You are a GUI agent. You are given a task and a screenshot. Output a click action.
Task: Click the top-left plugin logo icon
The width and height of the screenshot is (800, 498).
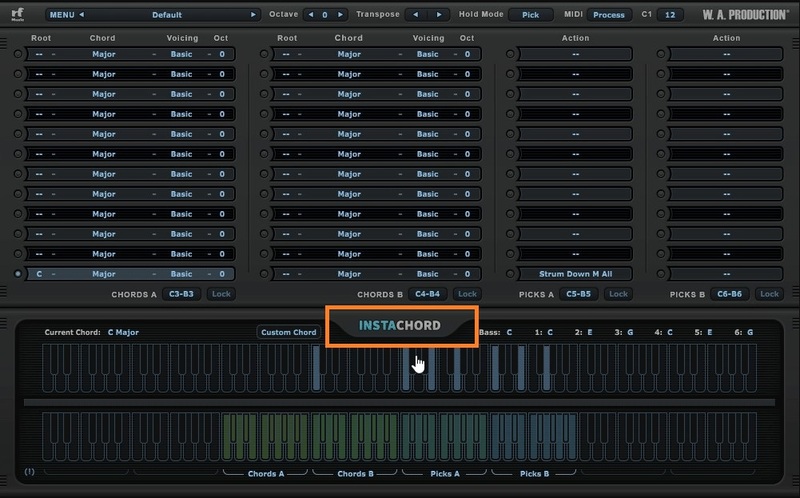[x=18, y=15]
